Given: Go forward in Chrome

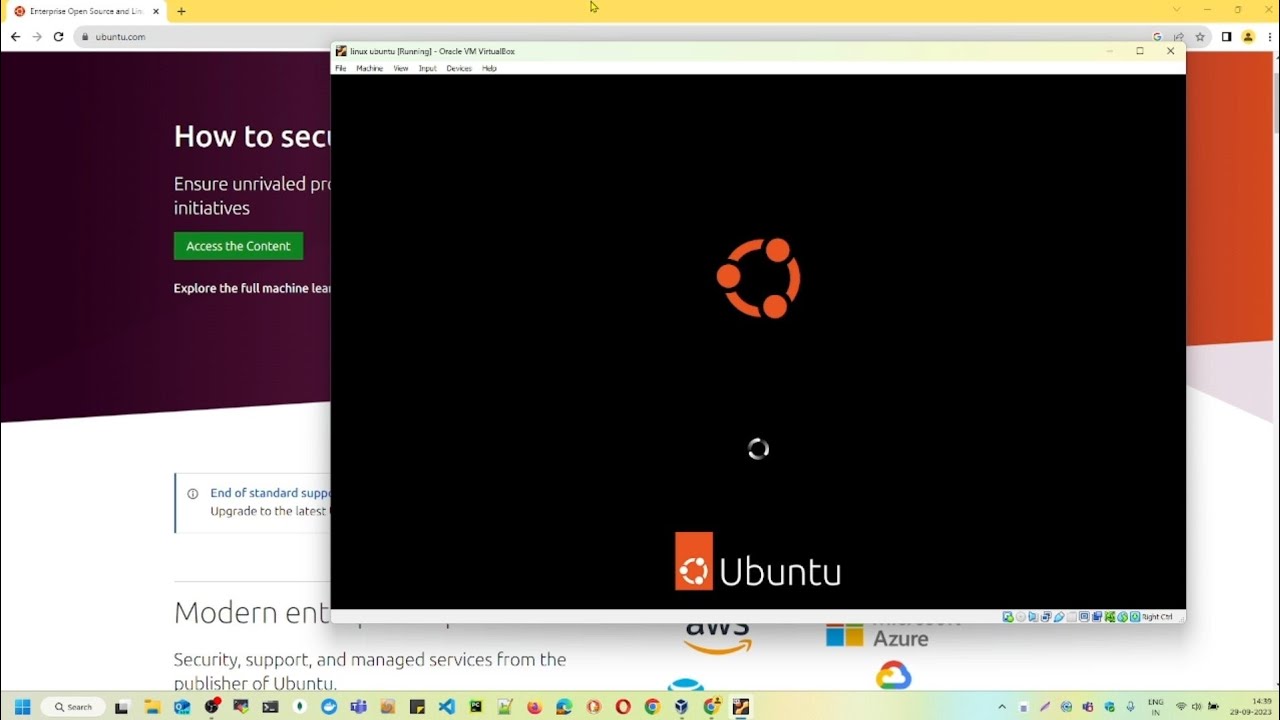Looking at the screenshot, I should point(37,37).
